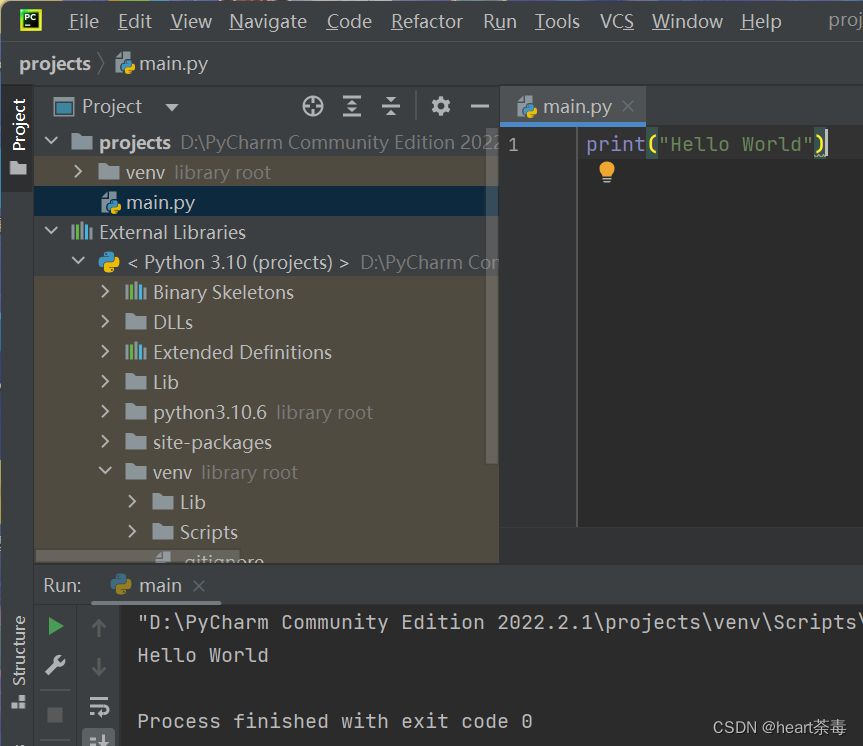
Task: Open the Project panel options gear
Action: click(x=438, y=106)
